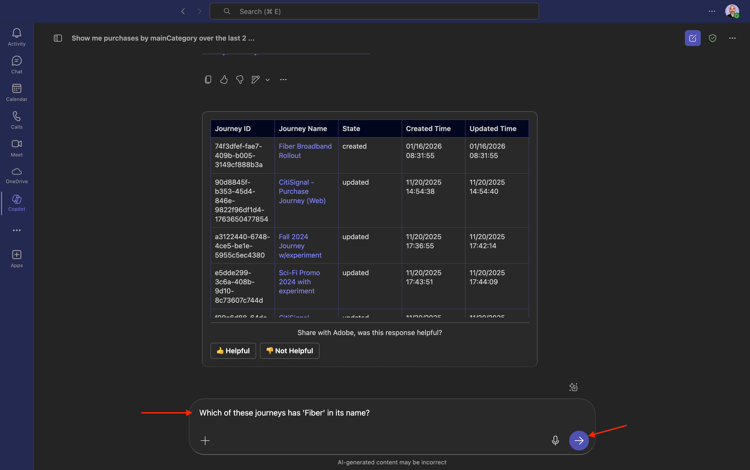The height and width of the screenshot is (470, 750).
Task: Switch to the Calls tab
Action: [16, 120]
